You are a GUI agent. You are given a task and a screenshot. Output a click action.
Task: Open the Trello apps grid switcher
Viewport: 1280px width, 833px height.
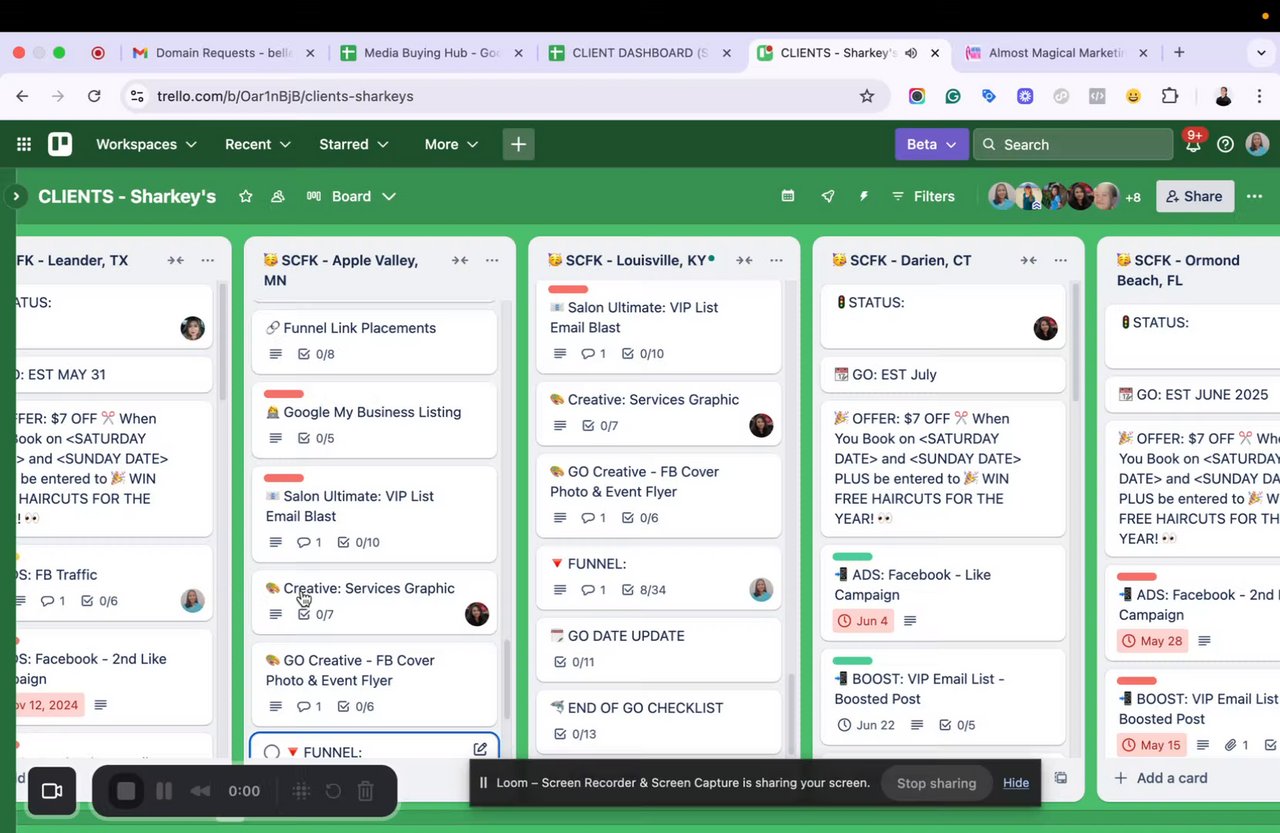24,144
